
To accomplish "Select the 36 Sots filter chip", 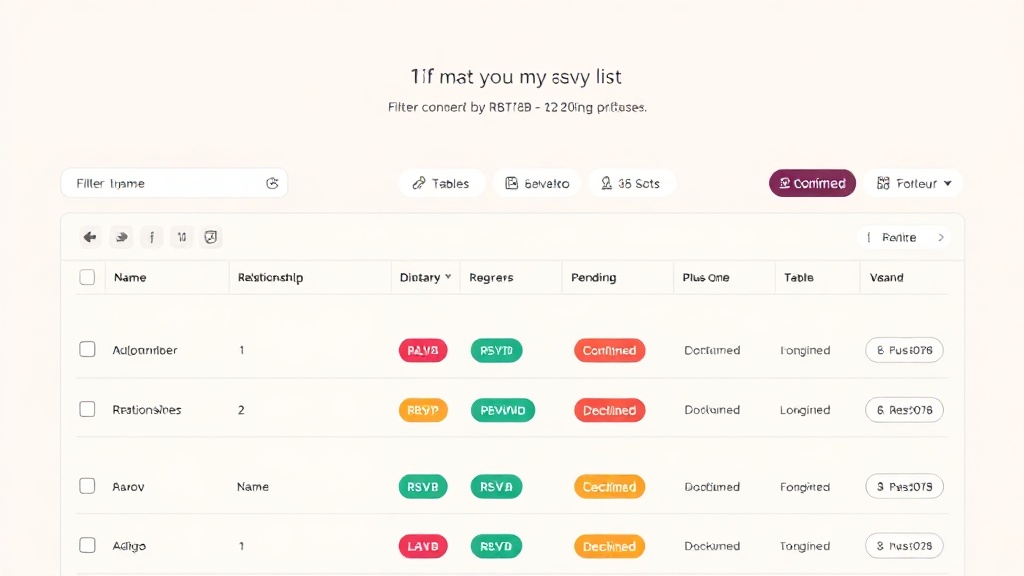I will (x=631, y=184).
